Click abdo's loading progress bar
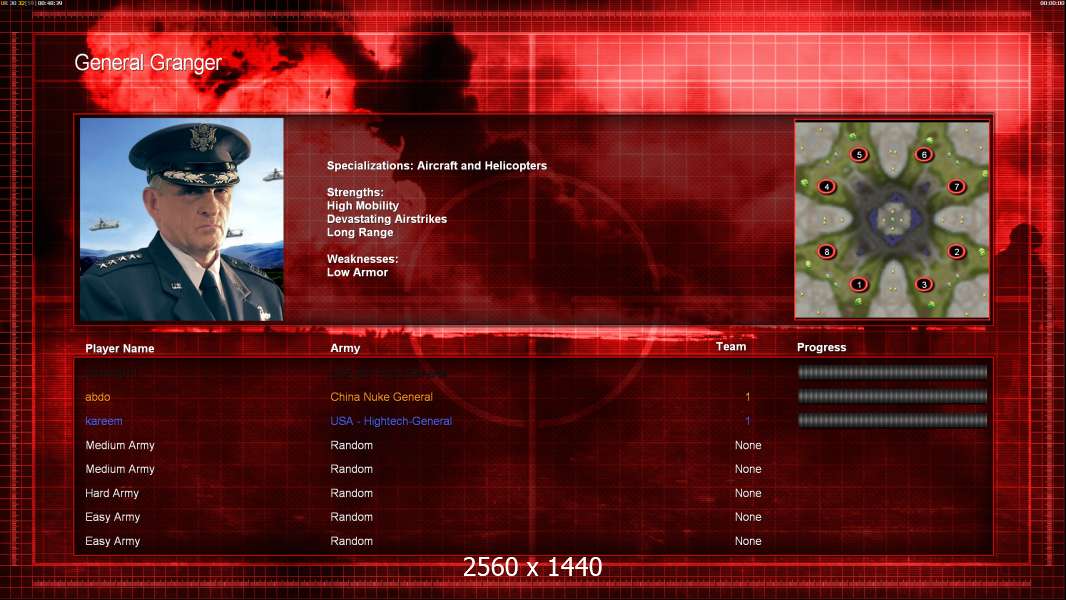Screen dimensions: 1066x600 click(x=893, y=396)
